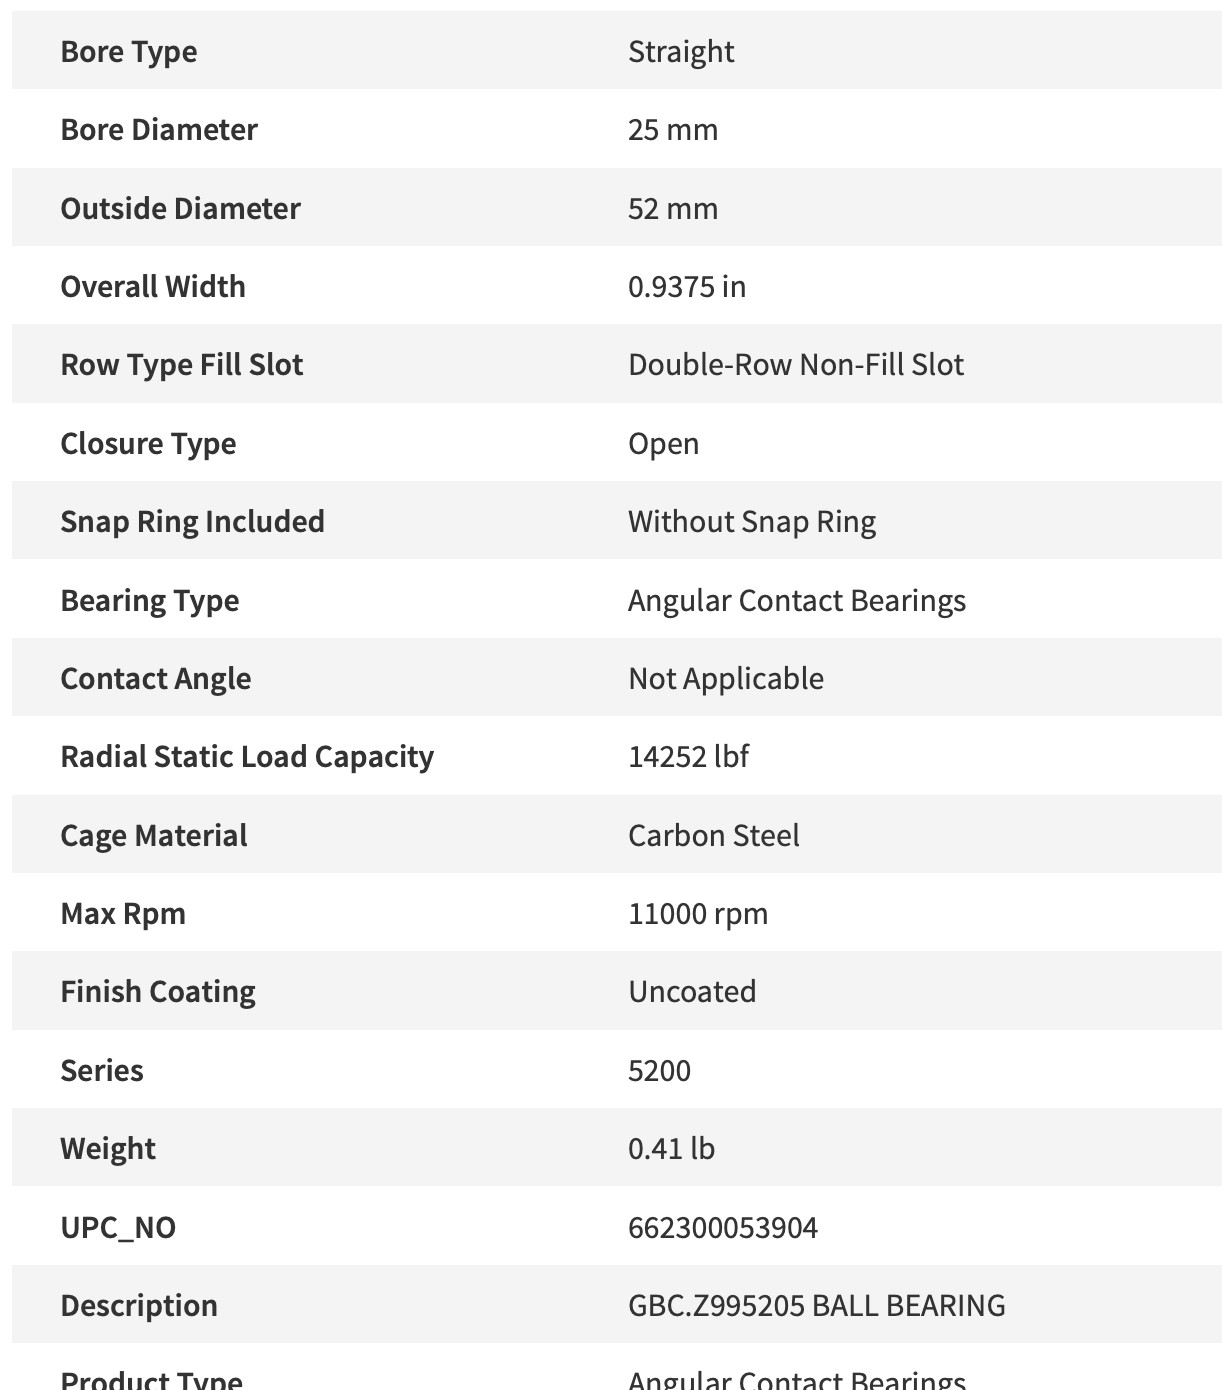The image size is (1222, 1390).
Task: Click the 0.9375 in overall width value
Action: pyautogui.click(x=686, y=287)
